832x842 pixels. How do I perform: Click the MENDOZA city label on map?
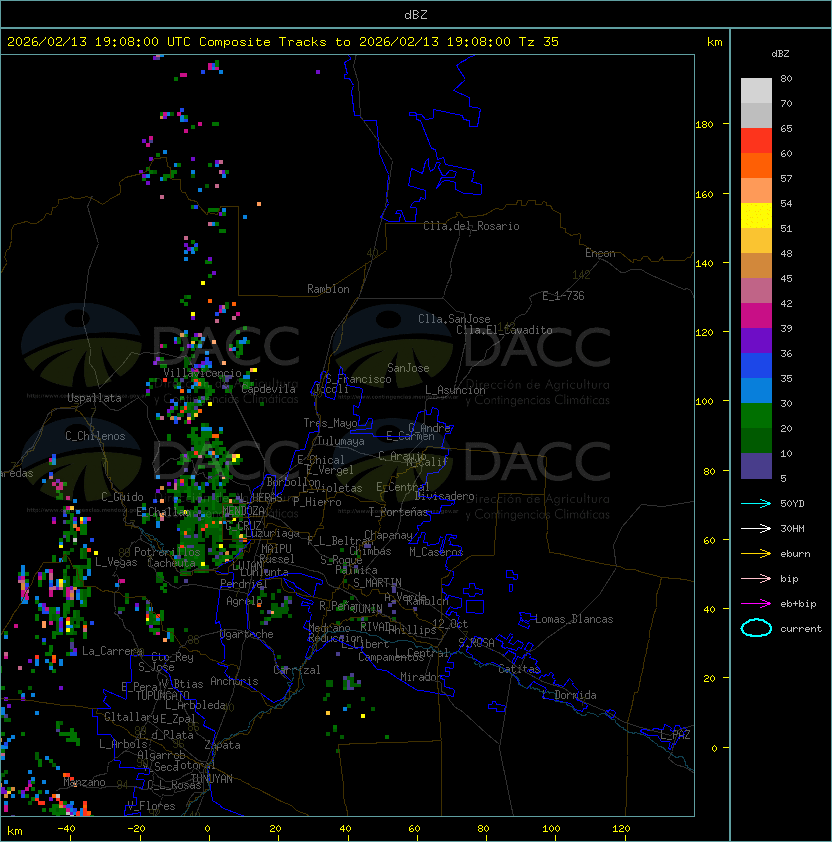[x=243, y=510]
